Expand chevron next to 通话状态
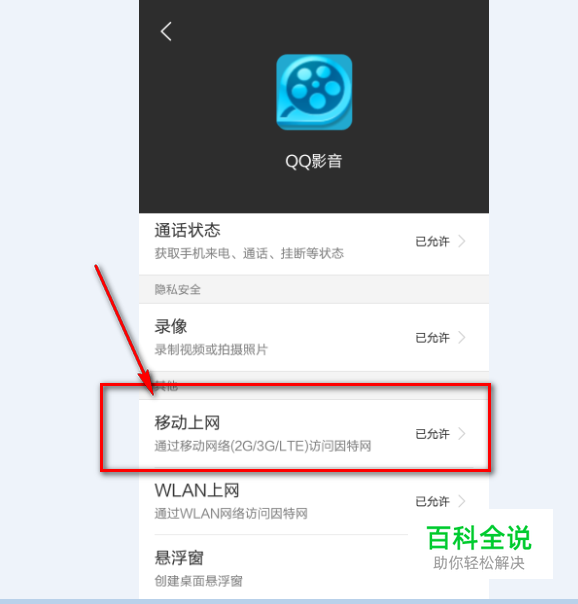 click(x=461, y=242)
